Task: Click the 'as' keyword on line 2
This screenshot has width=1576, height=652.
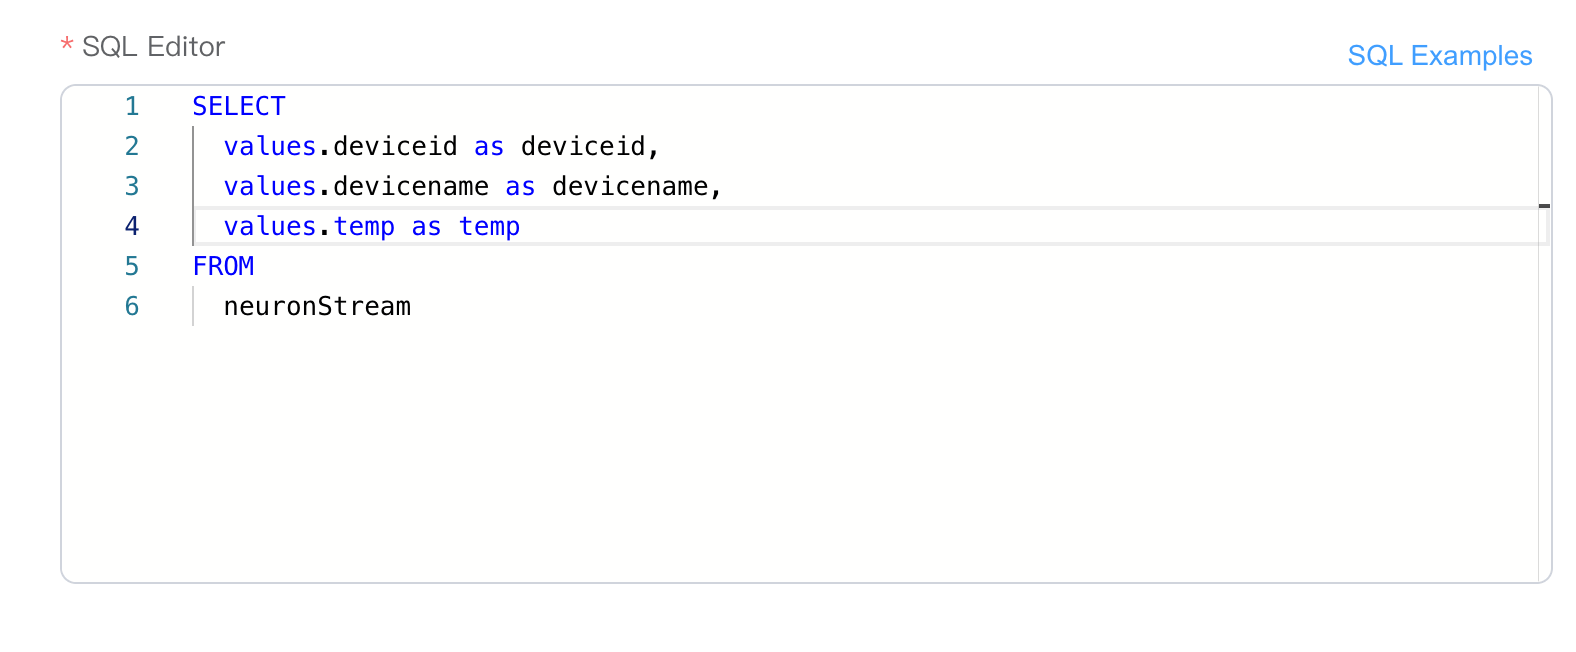Action: (489, 146)
